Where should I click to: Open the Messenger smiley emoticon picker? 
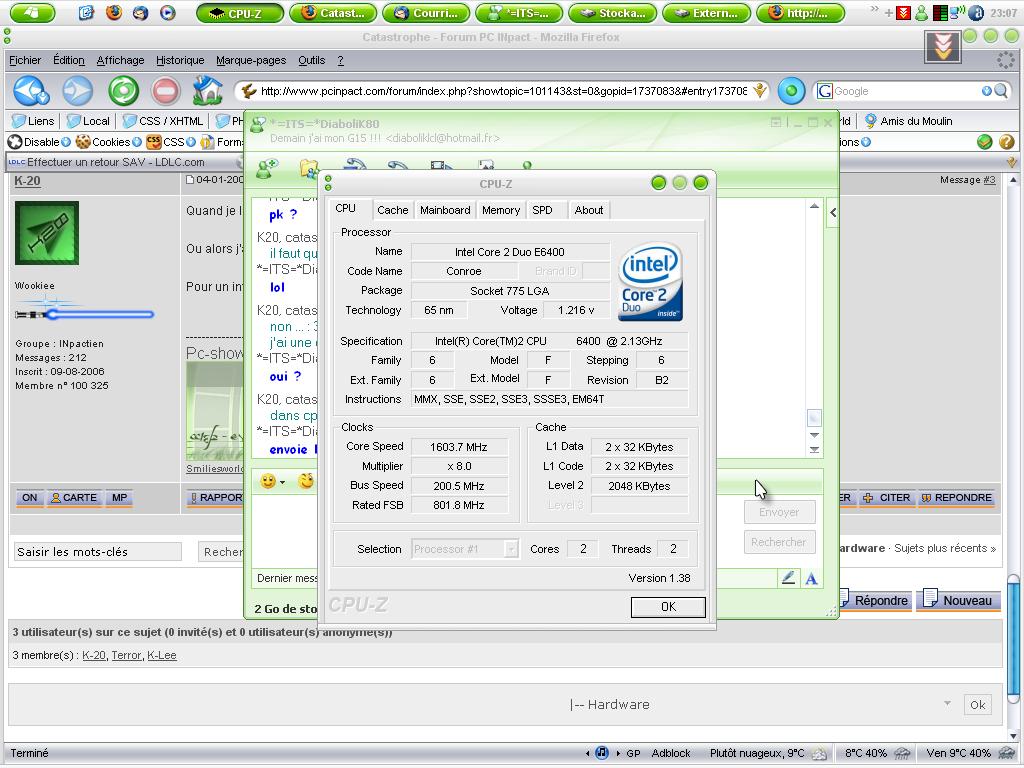[x=268, y=481]
